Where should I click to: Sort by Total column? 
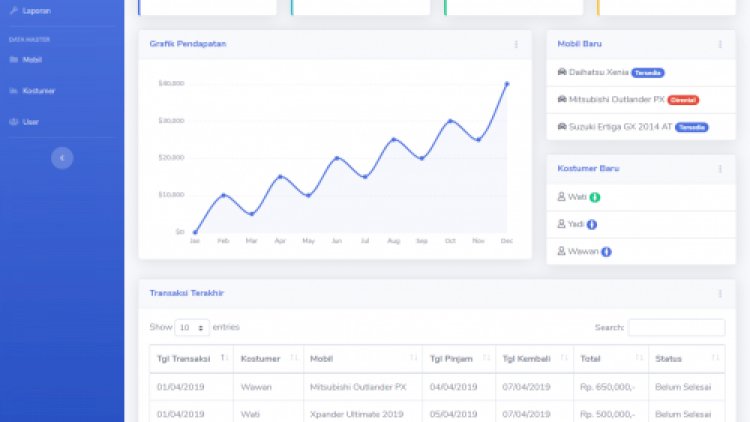[x=611, y=359]
